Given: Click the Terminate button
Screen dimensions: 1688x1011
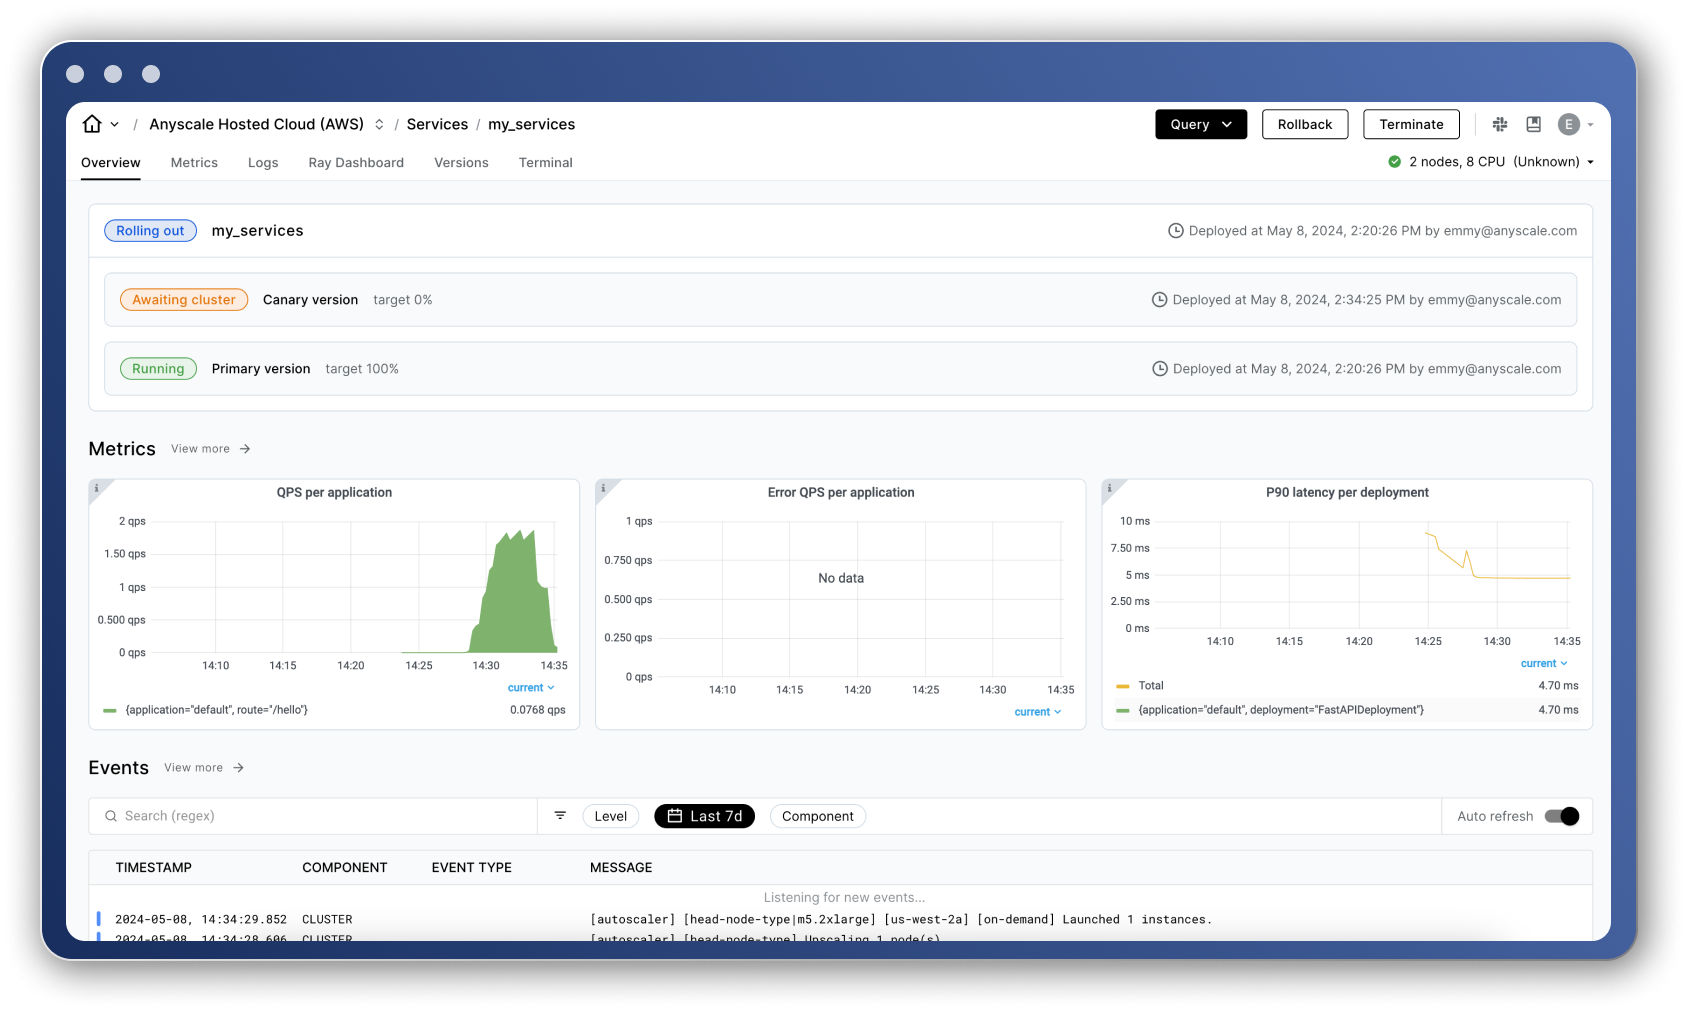Looking at the screenshot, I should [x=1411, y=124].
